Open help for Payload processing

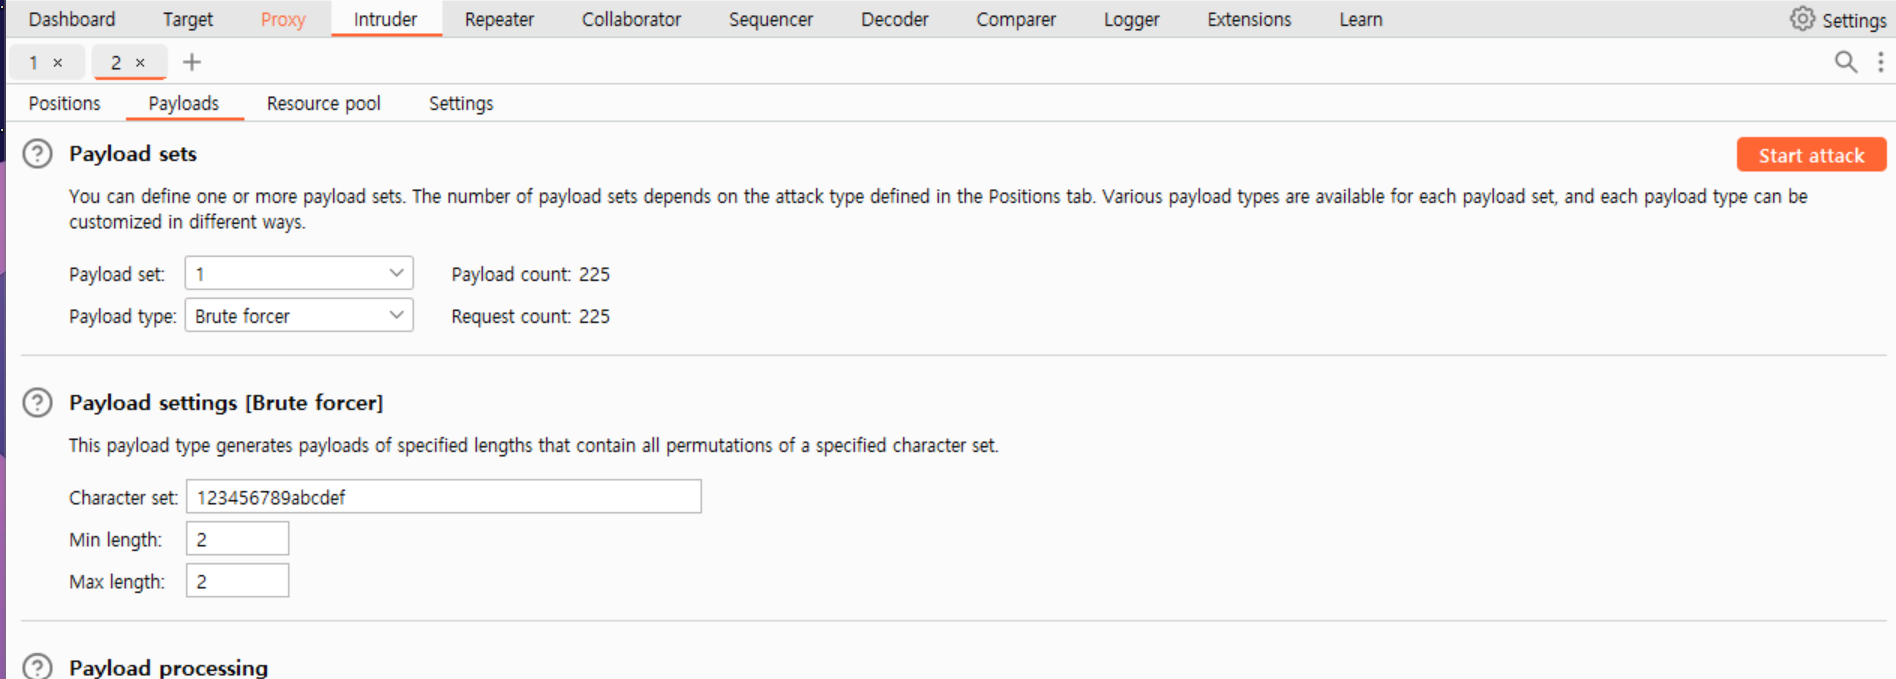point(38,666)
